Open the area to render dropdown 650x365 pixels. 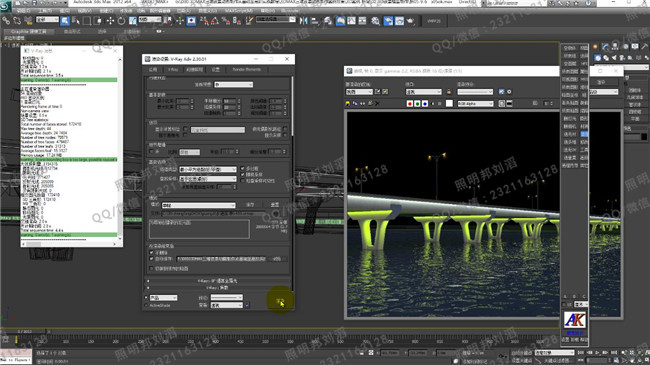pyautogui.click(x=359, y=92)
